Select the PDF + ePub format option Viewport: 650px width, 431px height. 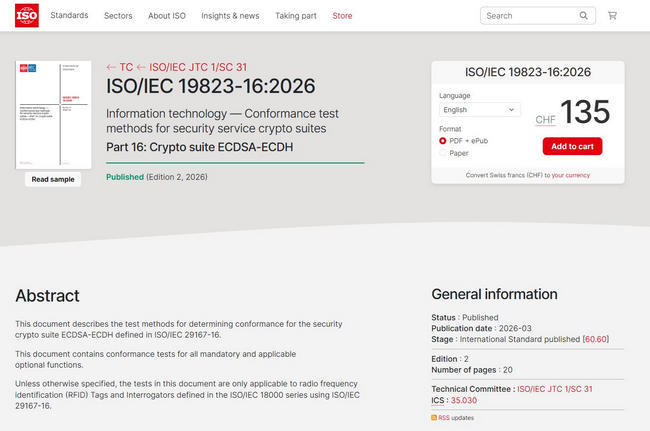click(443, 141)
